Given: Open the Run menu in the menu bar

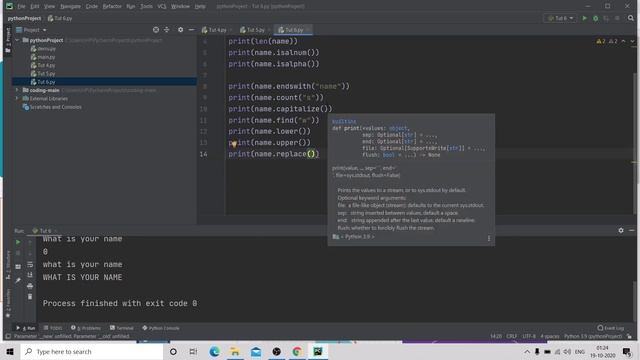Looking at the screenshot, I should pos(131,6).
